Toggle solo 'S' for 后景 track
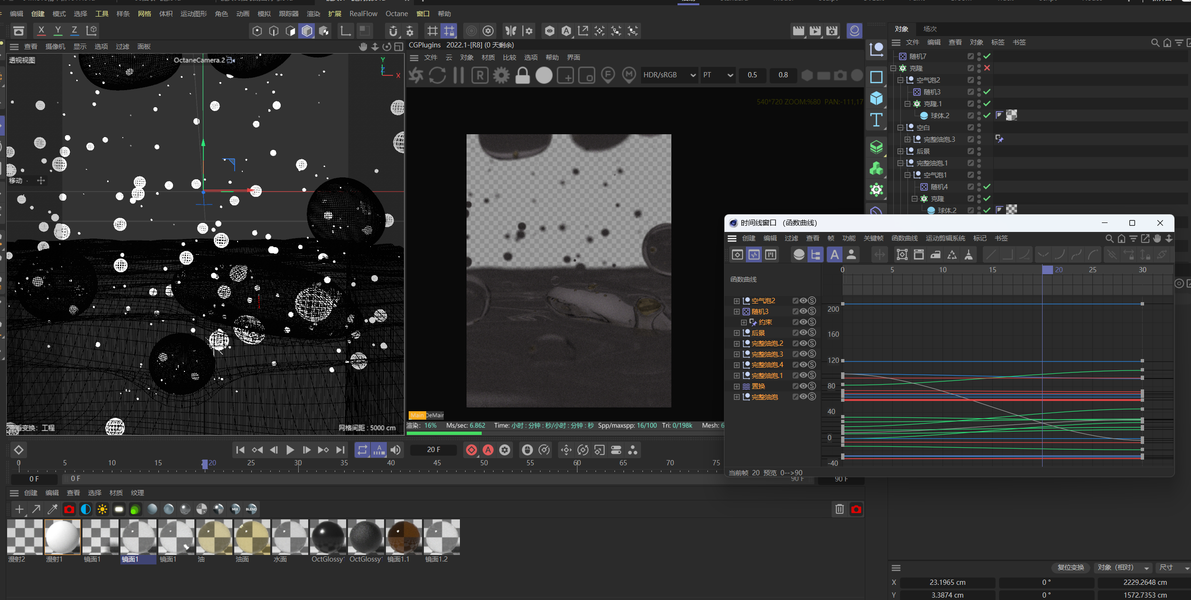1191x600 pixels. [812, 333]
